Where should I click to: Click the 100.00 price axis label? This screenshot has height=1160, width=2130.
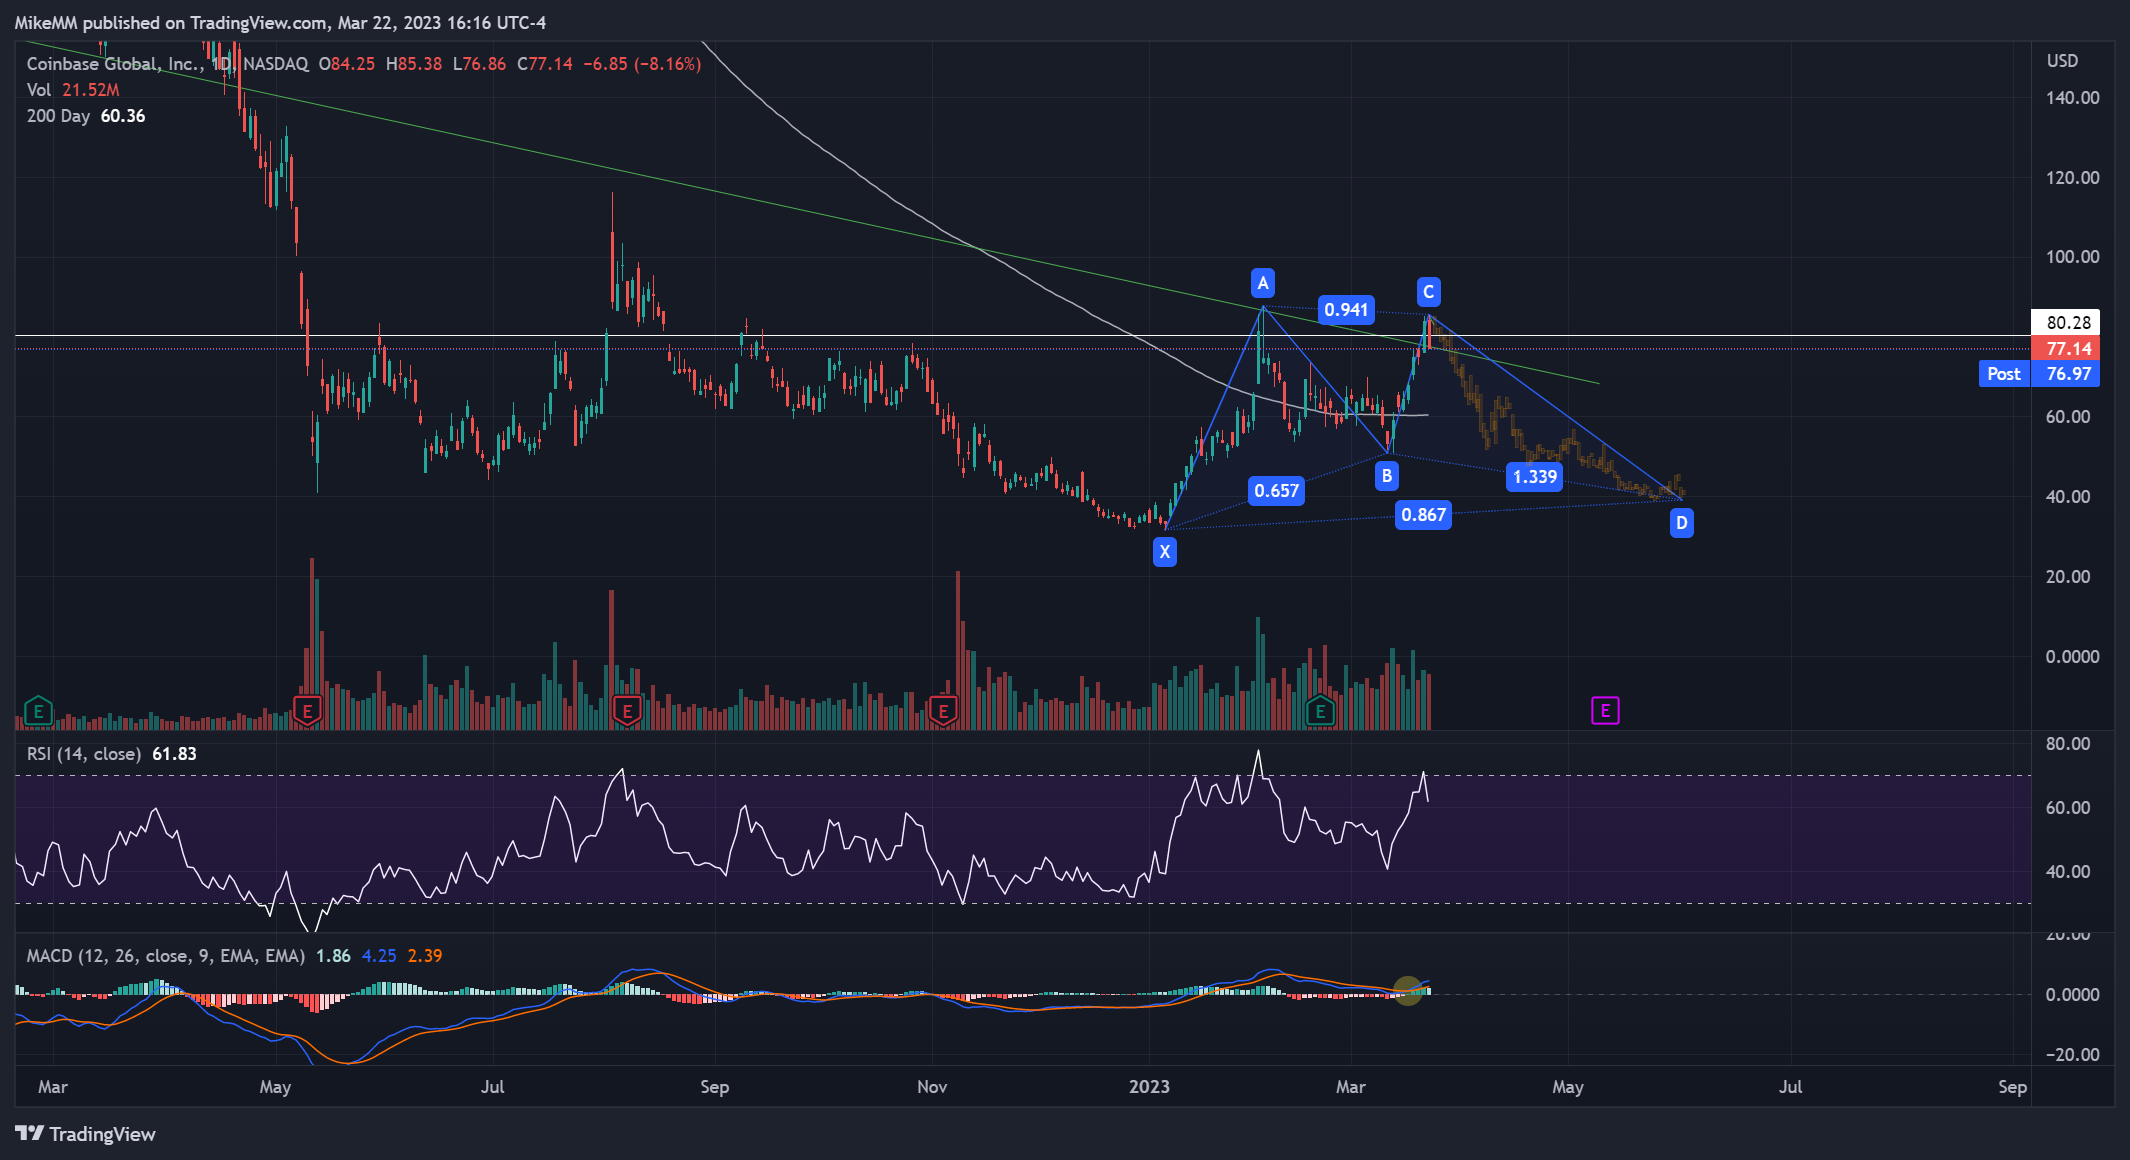pyautogui.click(x=2072, y=257)
